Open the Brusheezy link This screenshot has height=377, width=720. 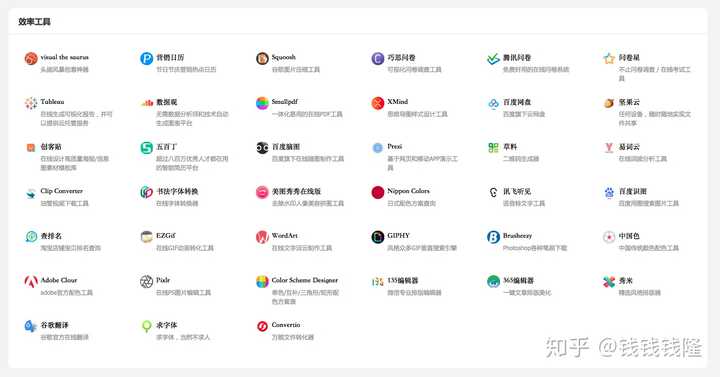[x=517, y=236]
